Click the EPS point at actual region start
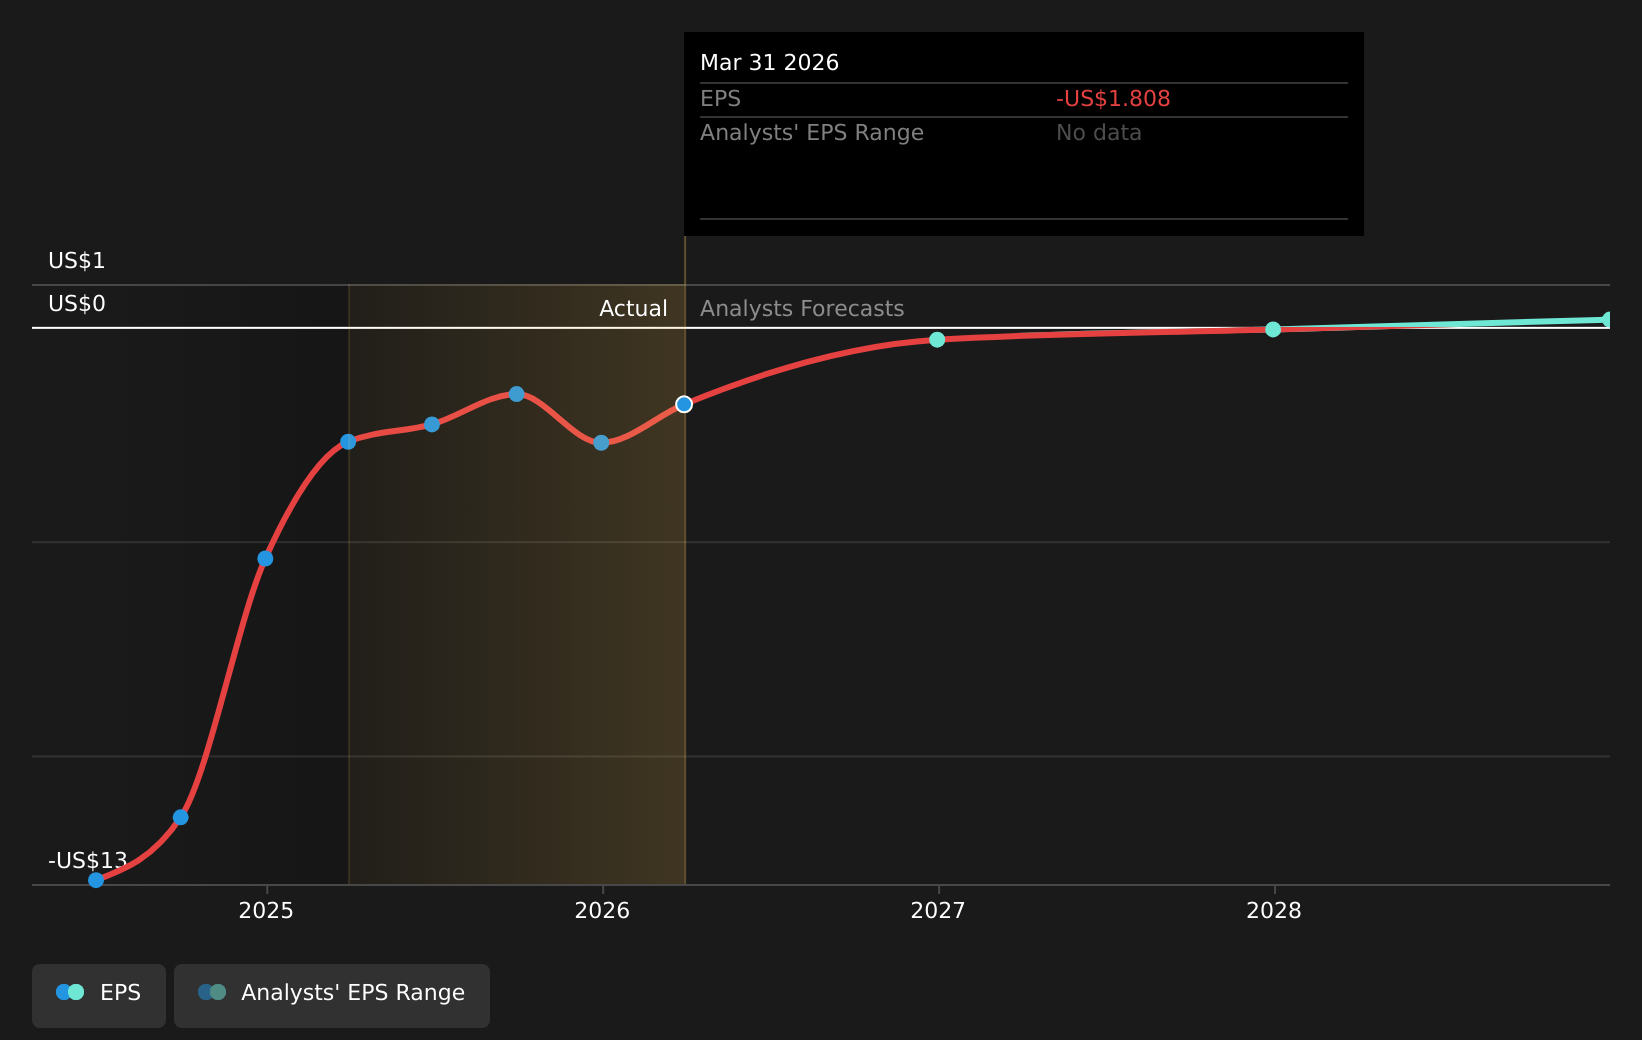The height and width of the screenshot is (1040, 1642). pos(348,442)
